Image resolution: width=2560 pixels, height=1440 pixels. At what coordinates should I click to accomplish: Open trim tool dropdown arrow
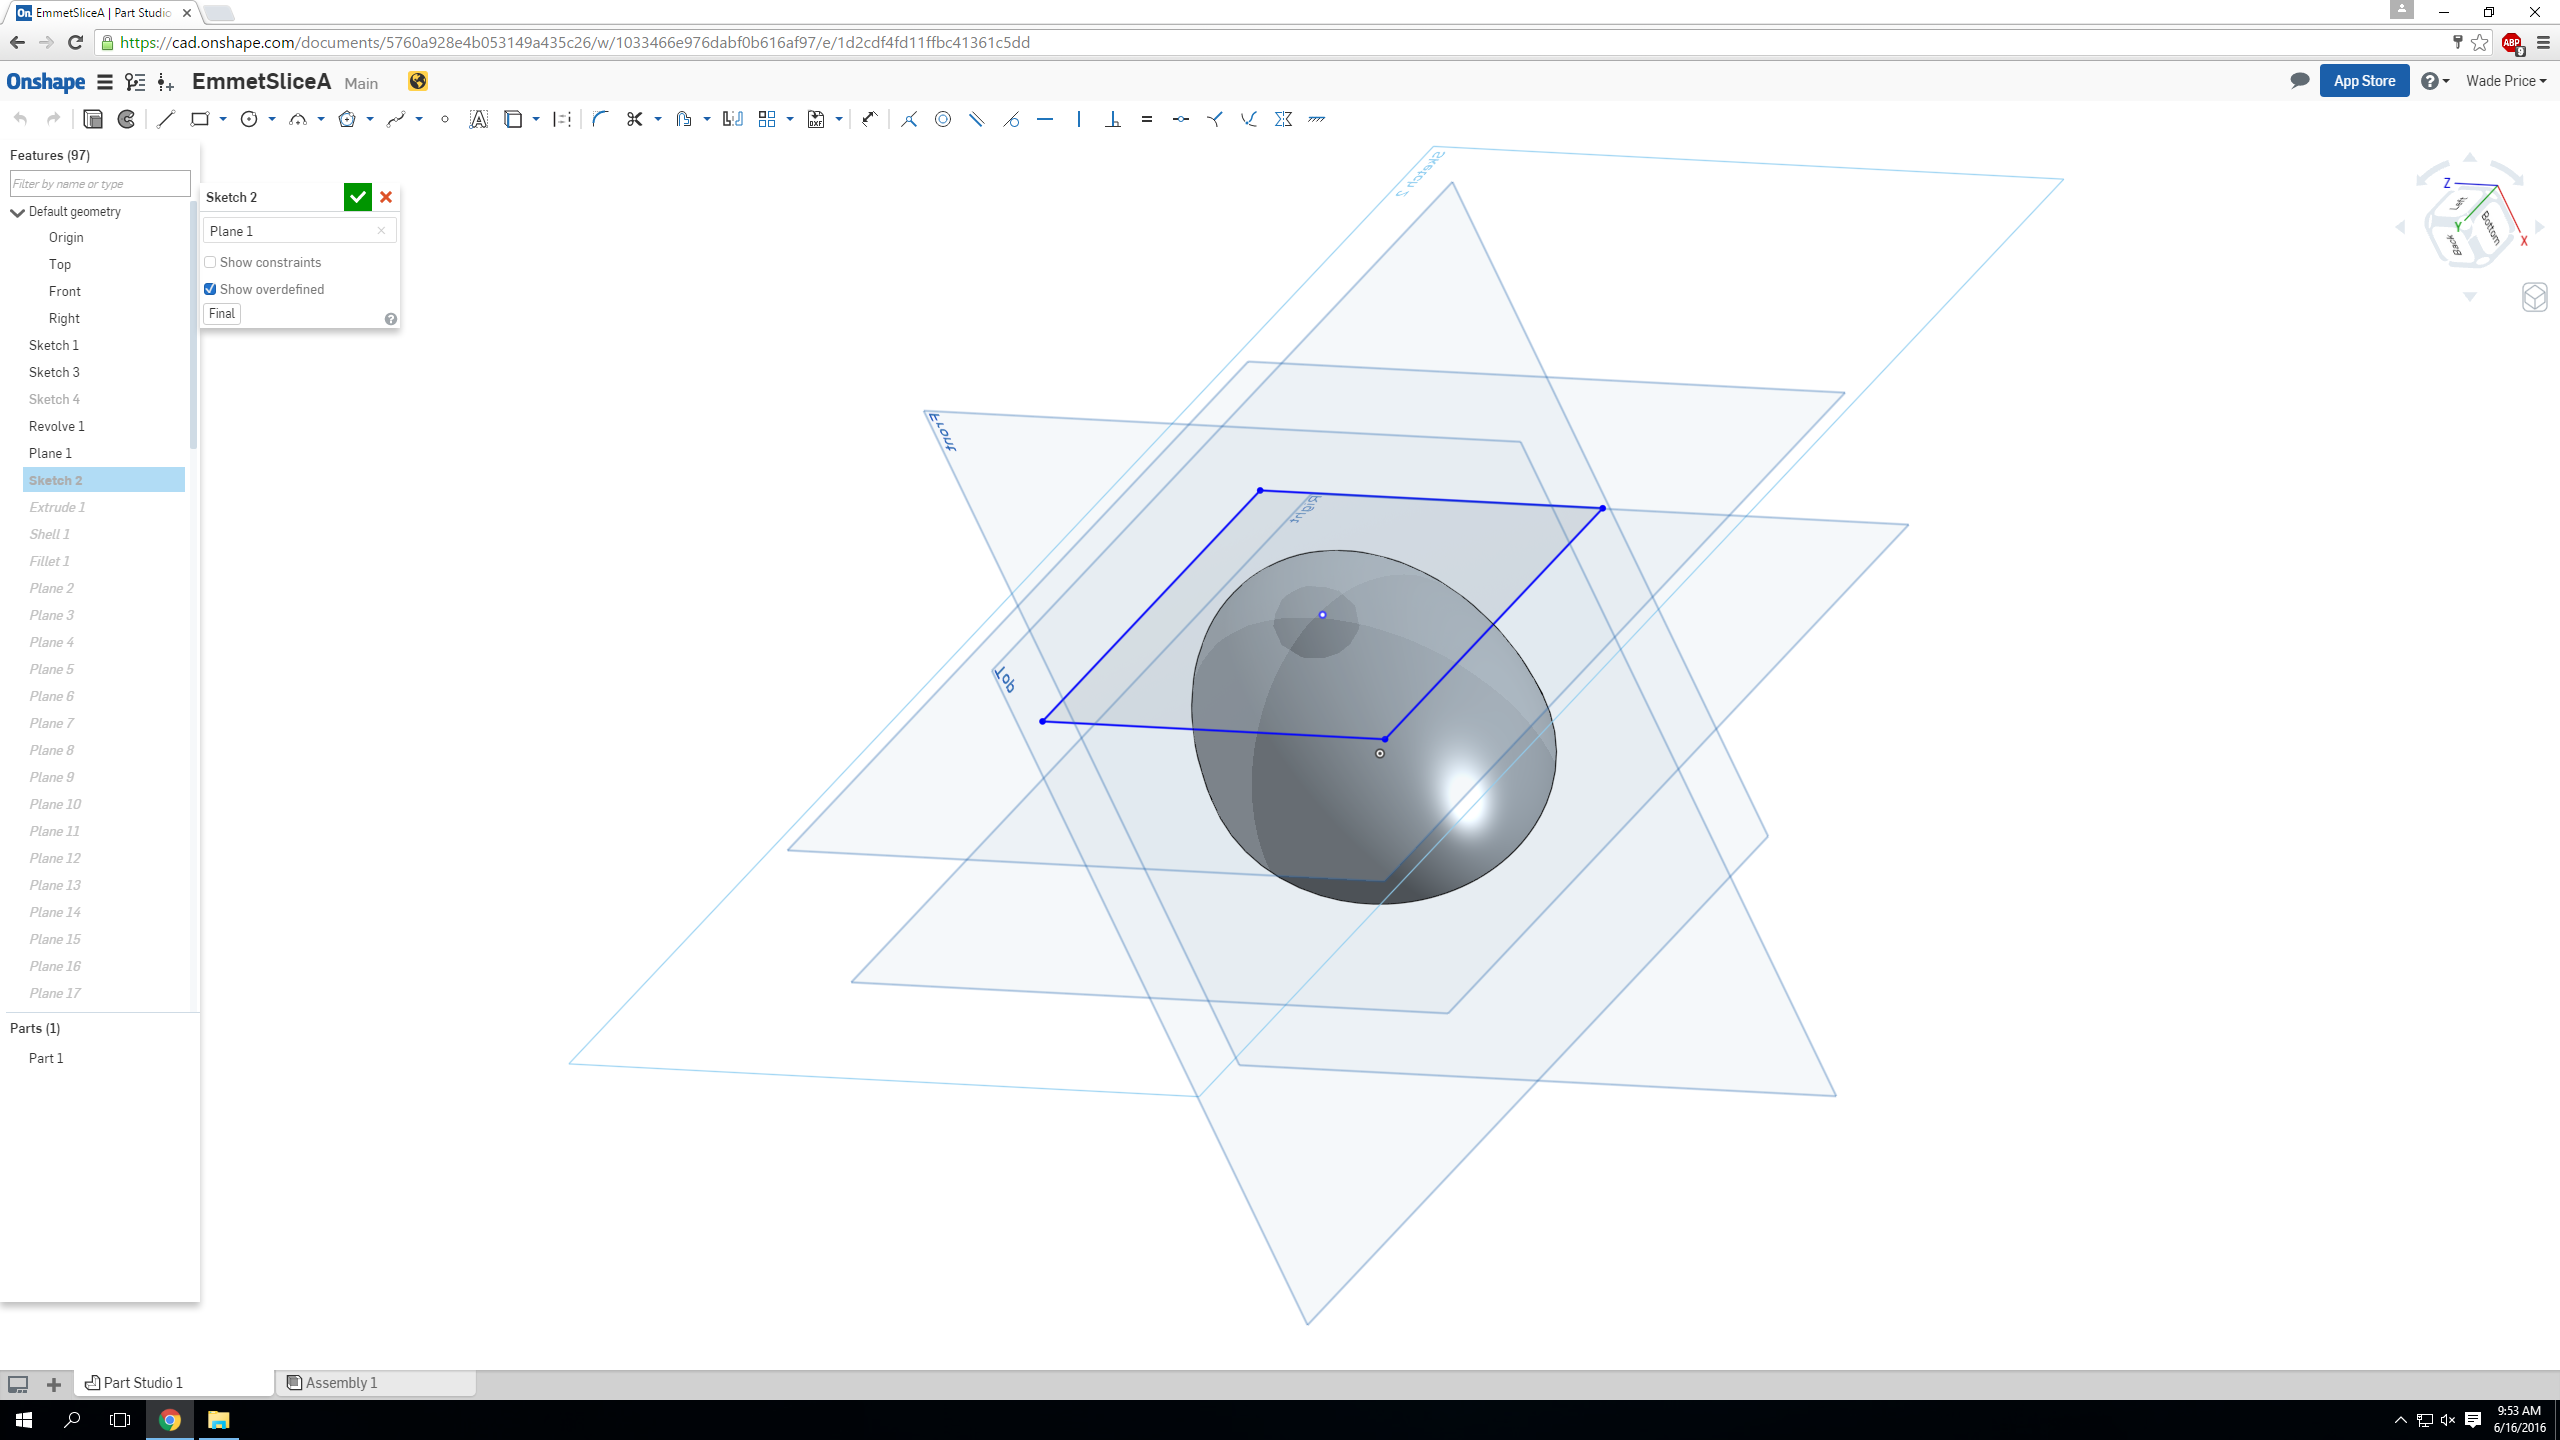(x=658, y=119)
